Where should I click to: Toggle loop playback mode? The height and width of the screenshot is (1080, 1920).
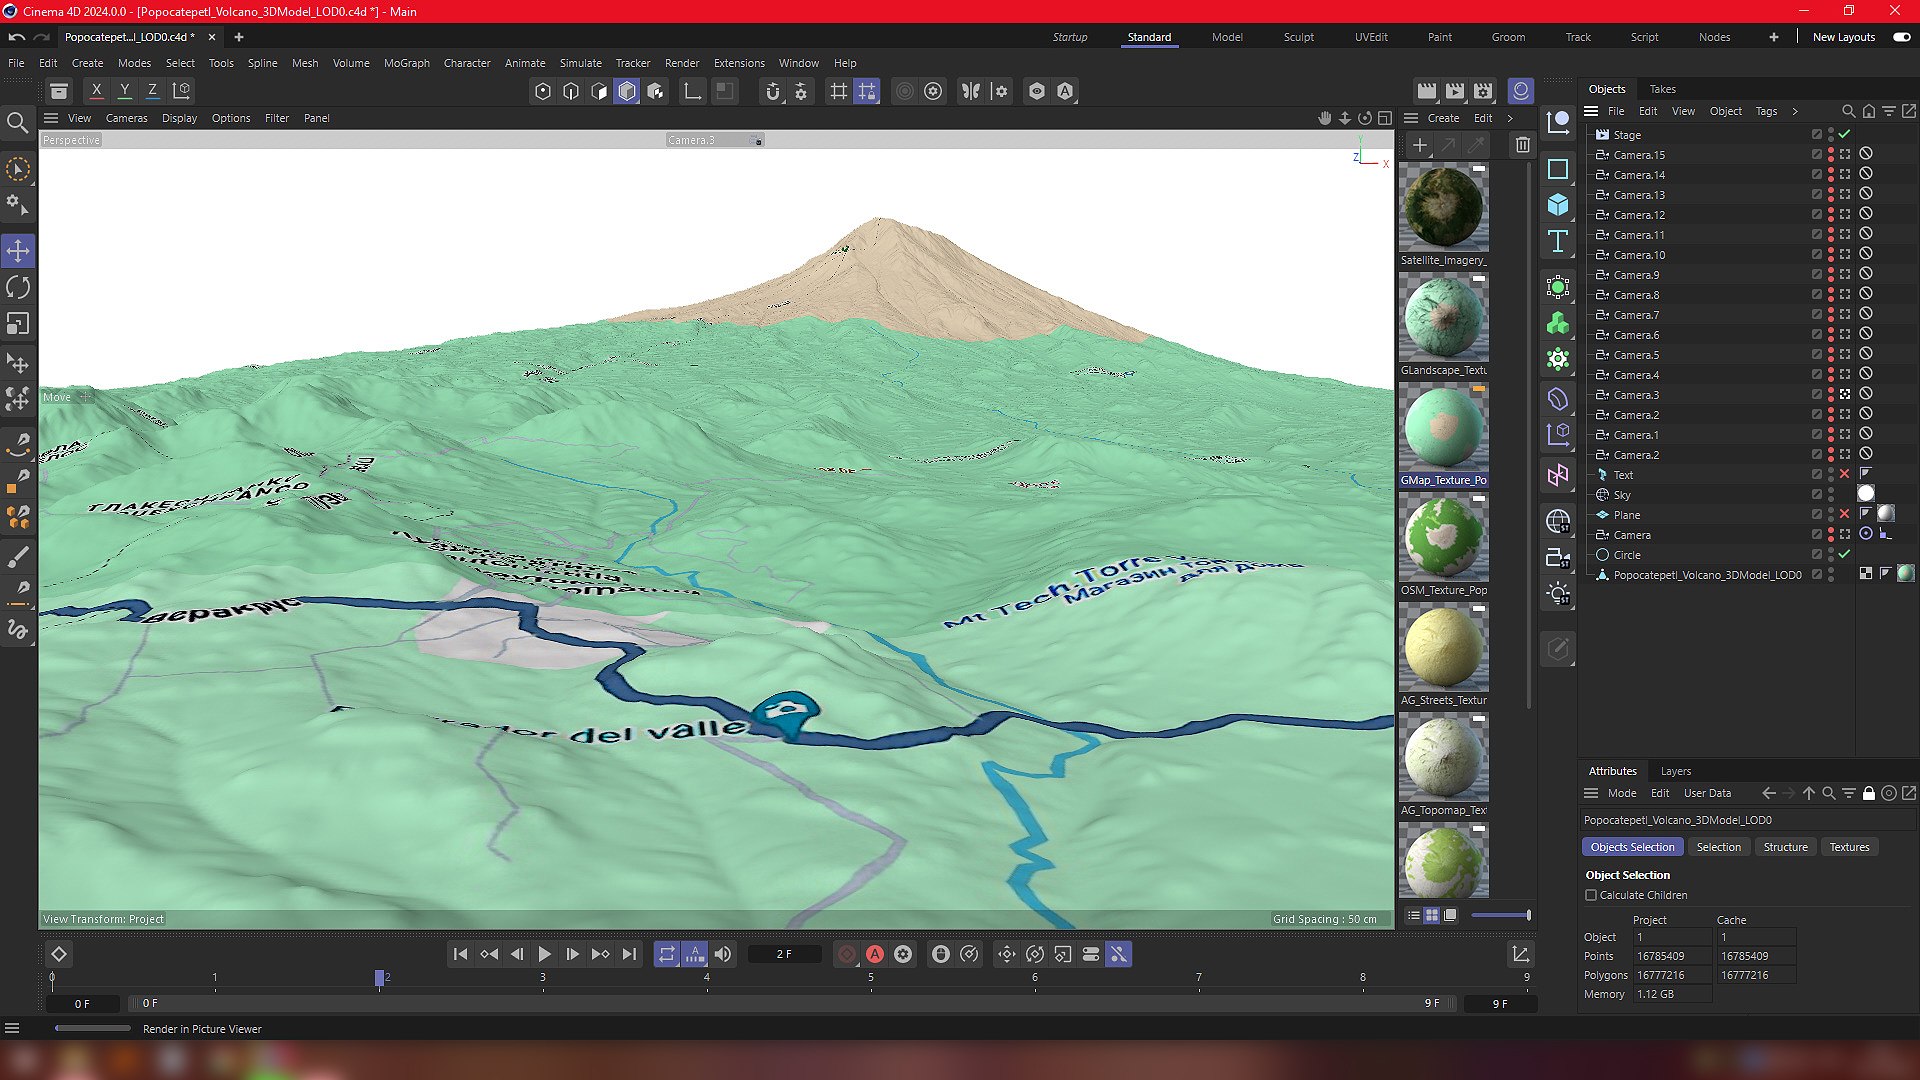pos(667,954)
